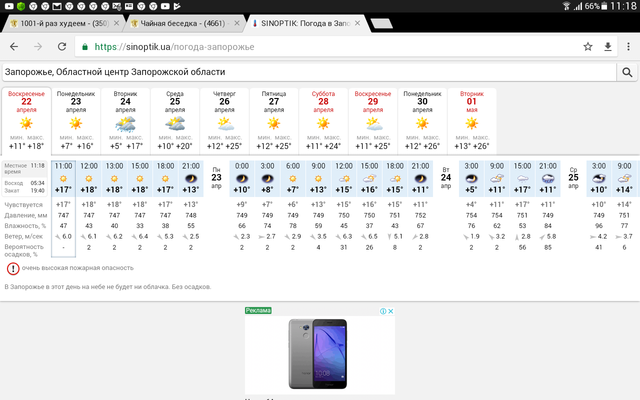Open Tuesday 24 April forecast
The image size is (640, 400).
click(x=125, y=120)
